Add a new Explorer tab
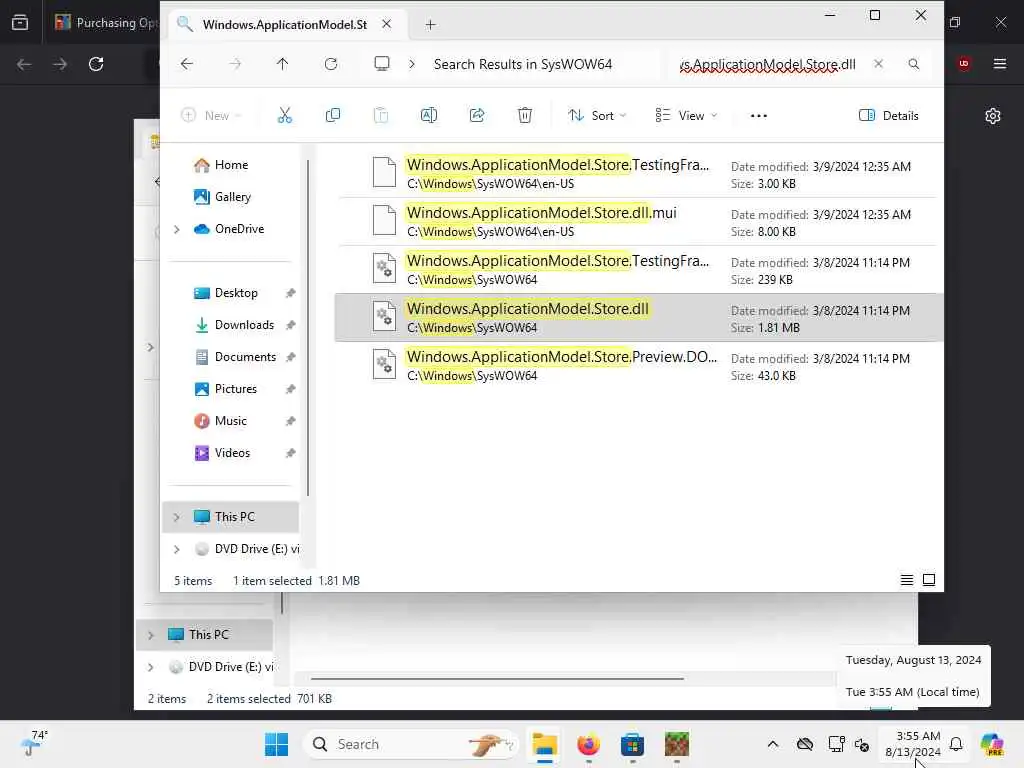The height and width of the screenshot is (768, 1024). (430, 25)
